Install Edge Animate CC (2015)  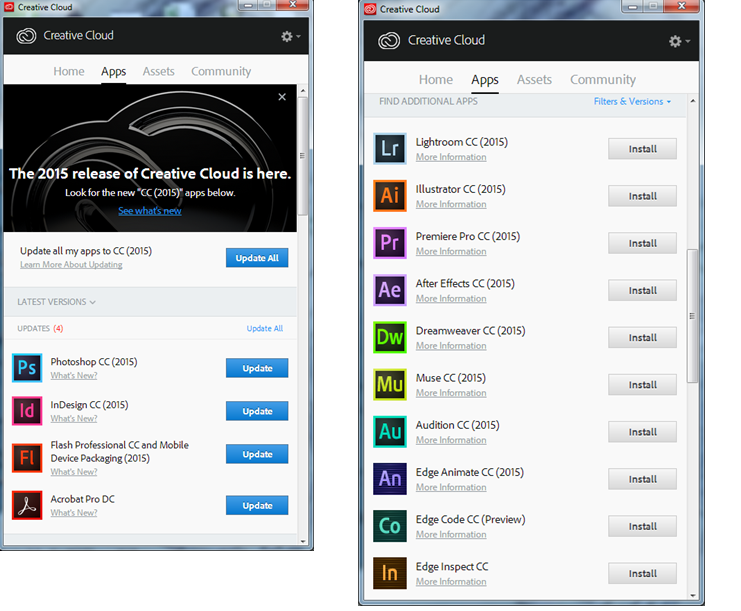tap(642, 479)
